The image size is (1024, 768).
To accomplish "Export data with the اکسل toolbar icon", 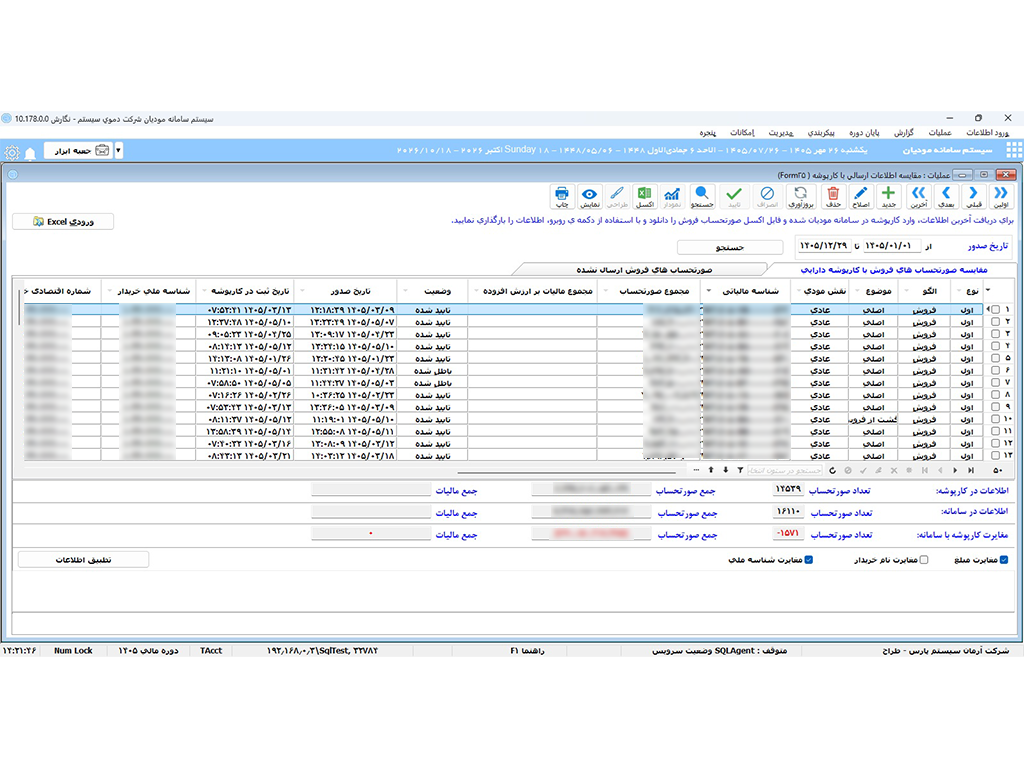I will click(x=645, y=196).
